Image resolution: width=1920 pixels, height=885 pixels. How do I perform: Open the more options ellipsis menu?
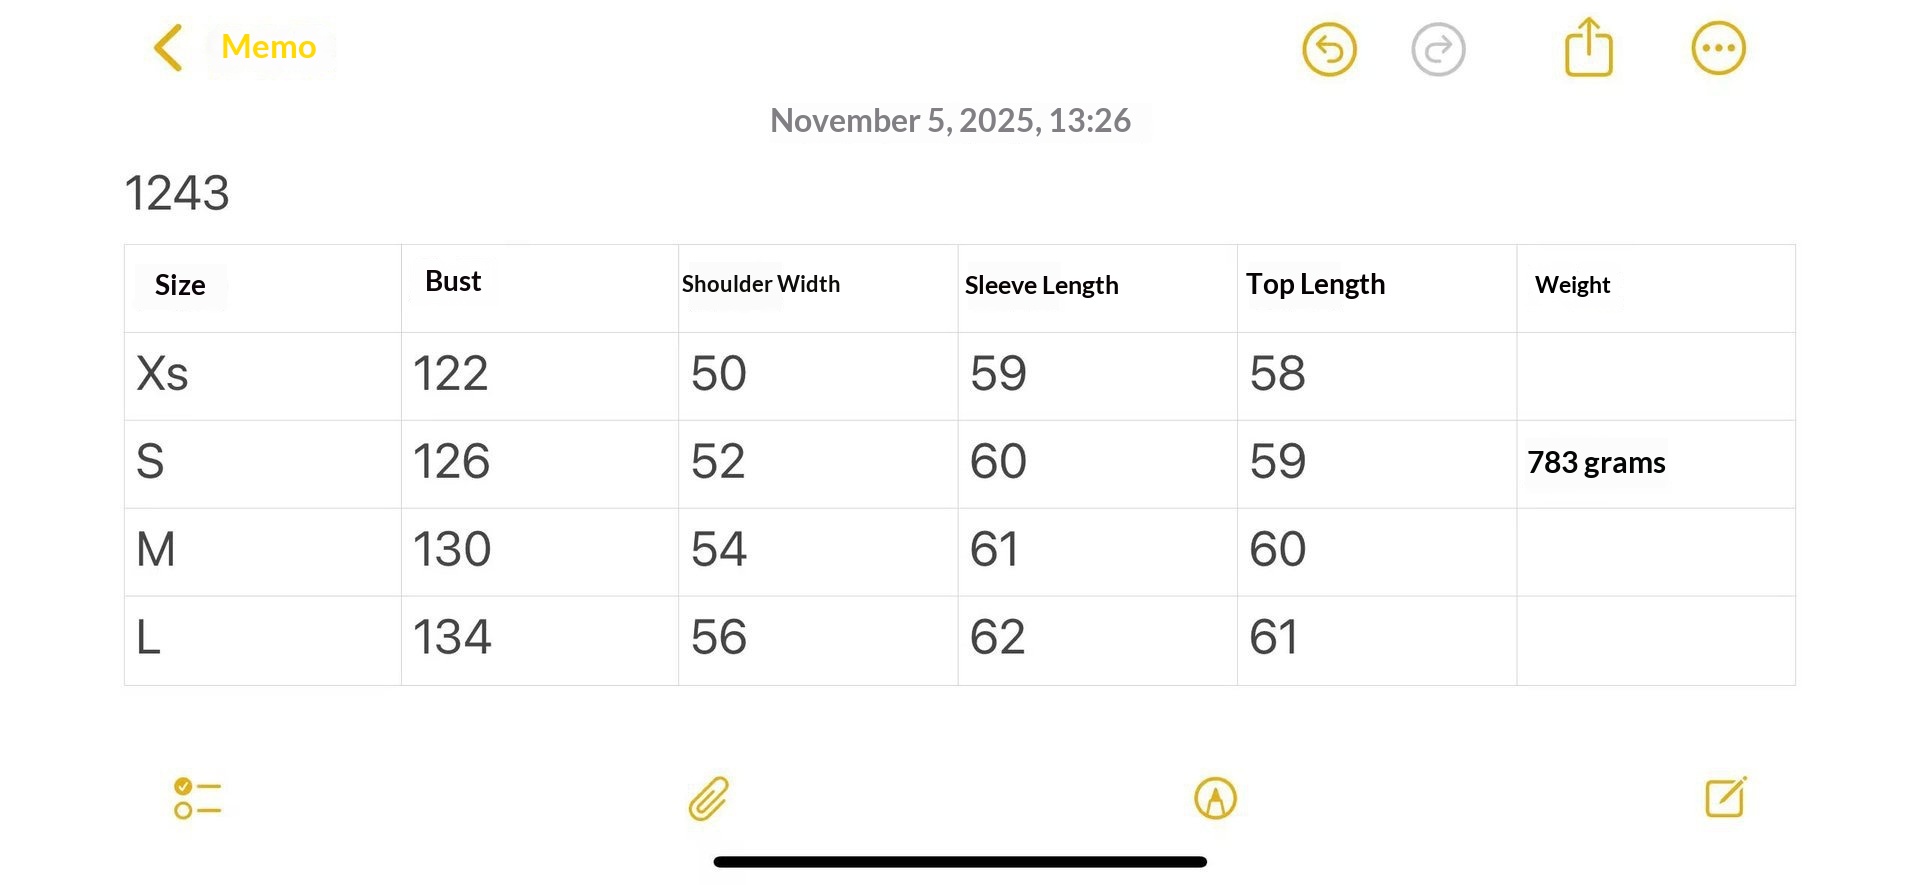coord(1718,49)
